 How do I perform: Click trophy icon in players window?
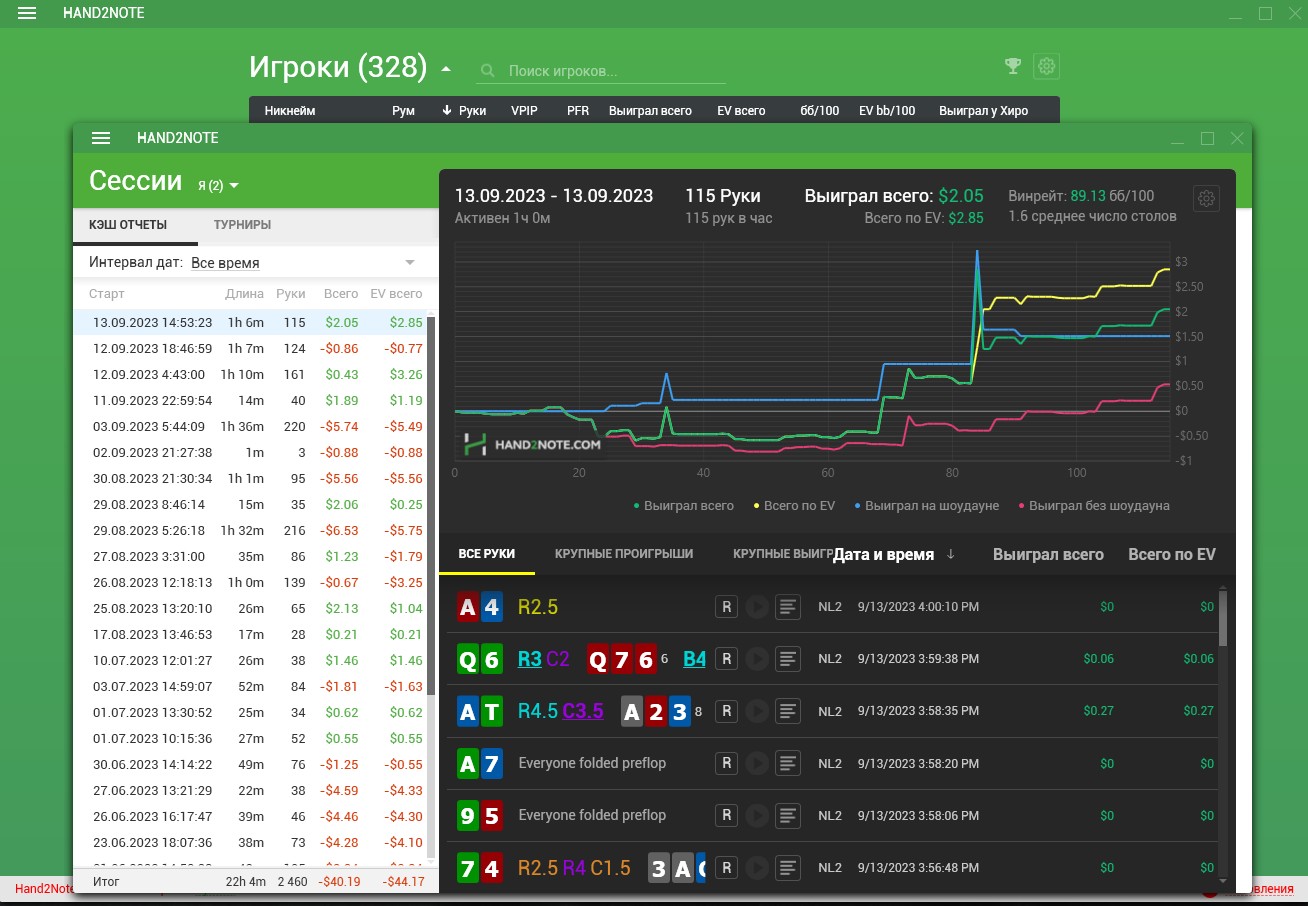point(1013,66)
